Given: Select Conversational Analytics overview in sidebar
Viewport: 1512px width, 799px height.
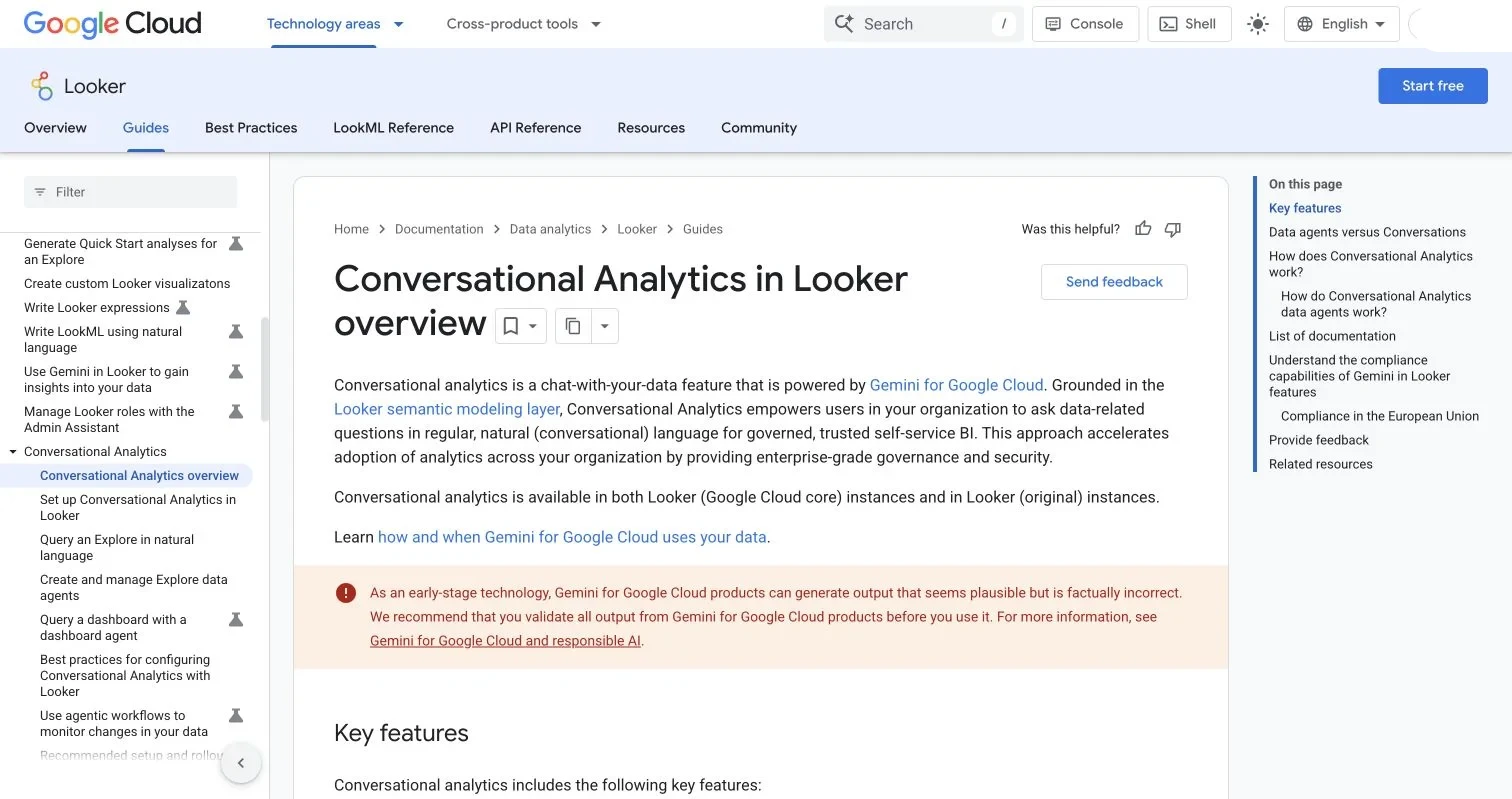Looking at the screenshot, I should click(x=140, y=476).
